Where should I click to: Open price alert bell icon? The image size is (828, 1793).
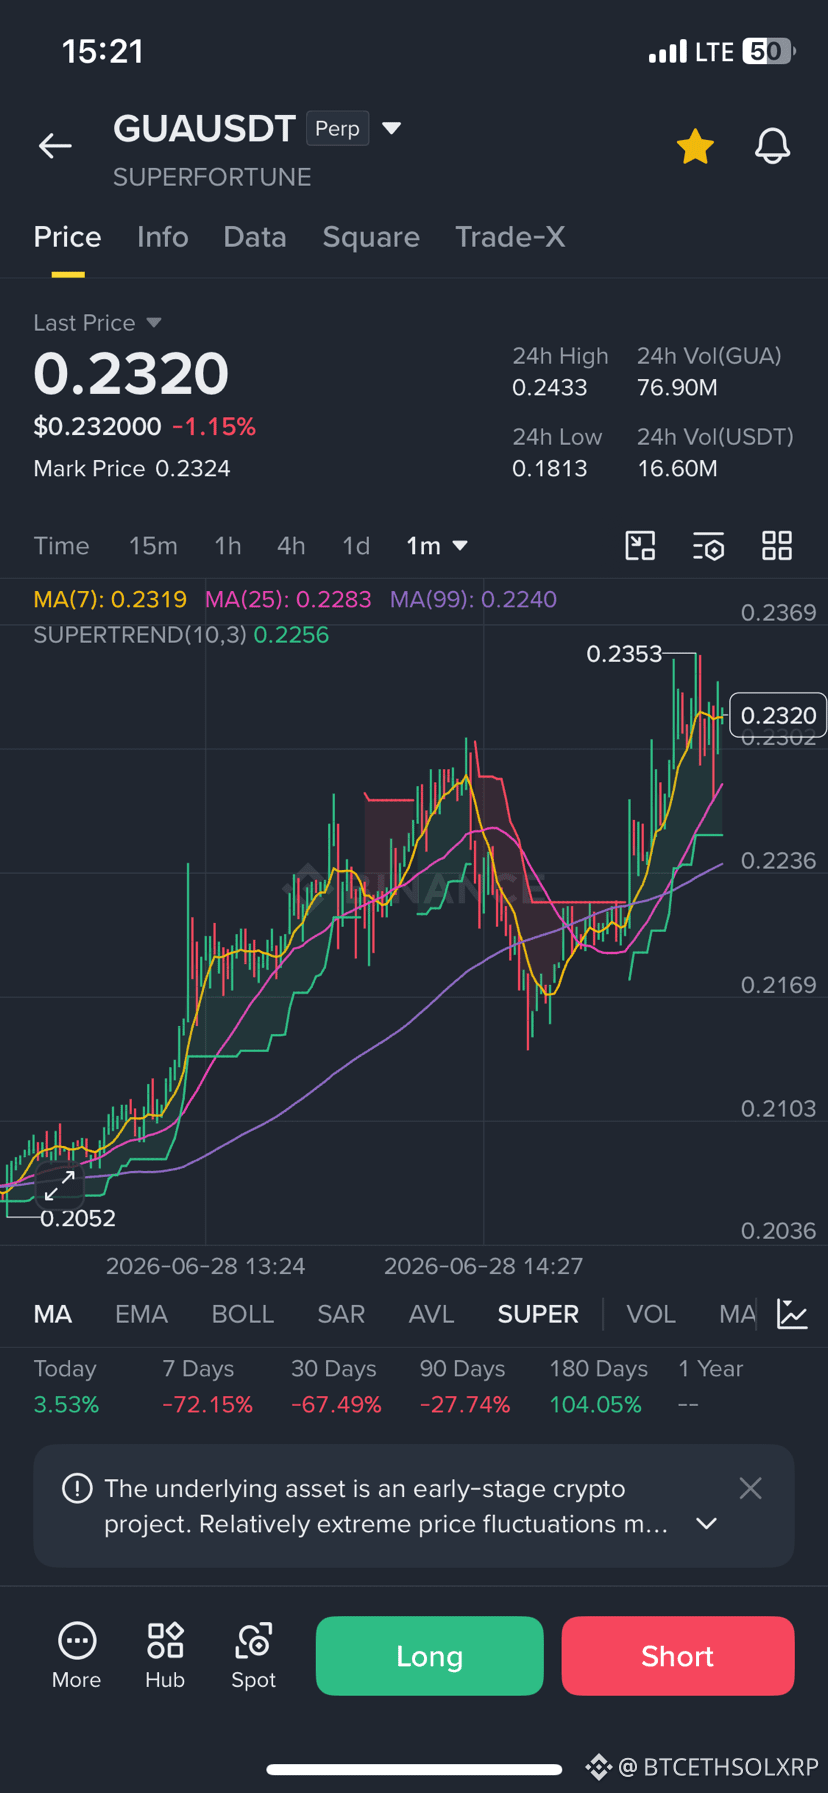pyautogui.click(x=772, y=146)
